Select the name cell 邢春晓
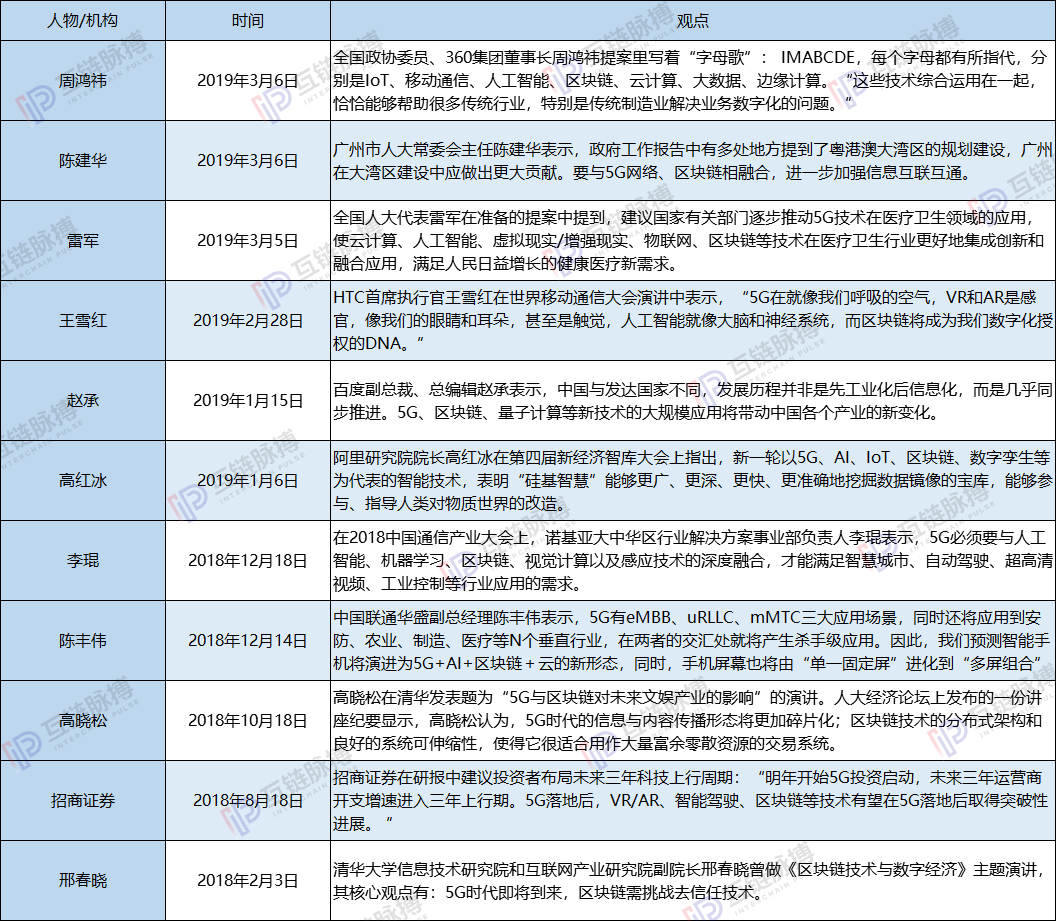 click(83, 881)
